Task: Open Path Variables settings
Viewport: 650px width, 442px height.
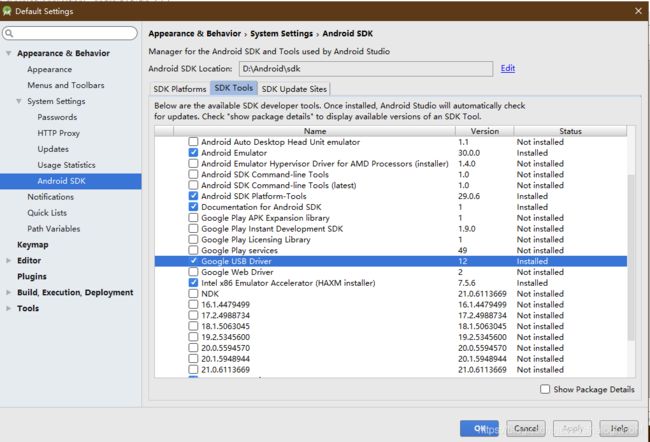Action: 53,228
